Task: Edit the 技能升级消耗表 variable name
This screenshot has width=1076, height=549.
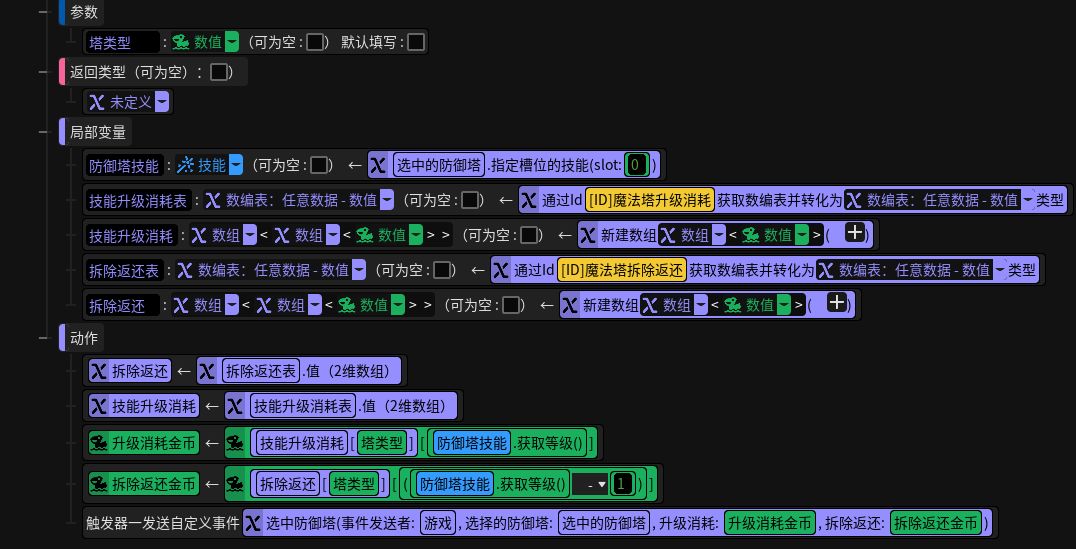Action: click(138, 200)
